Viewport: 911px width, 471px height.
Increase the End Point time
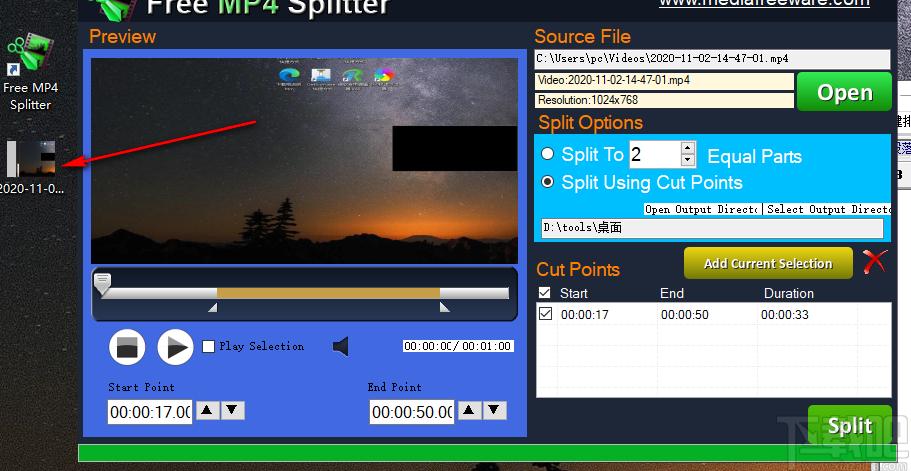tap(470, 411)
